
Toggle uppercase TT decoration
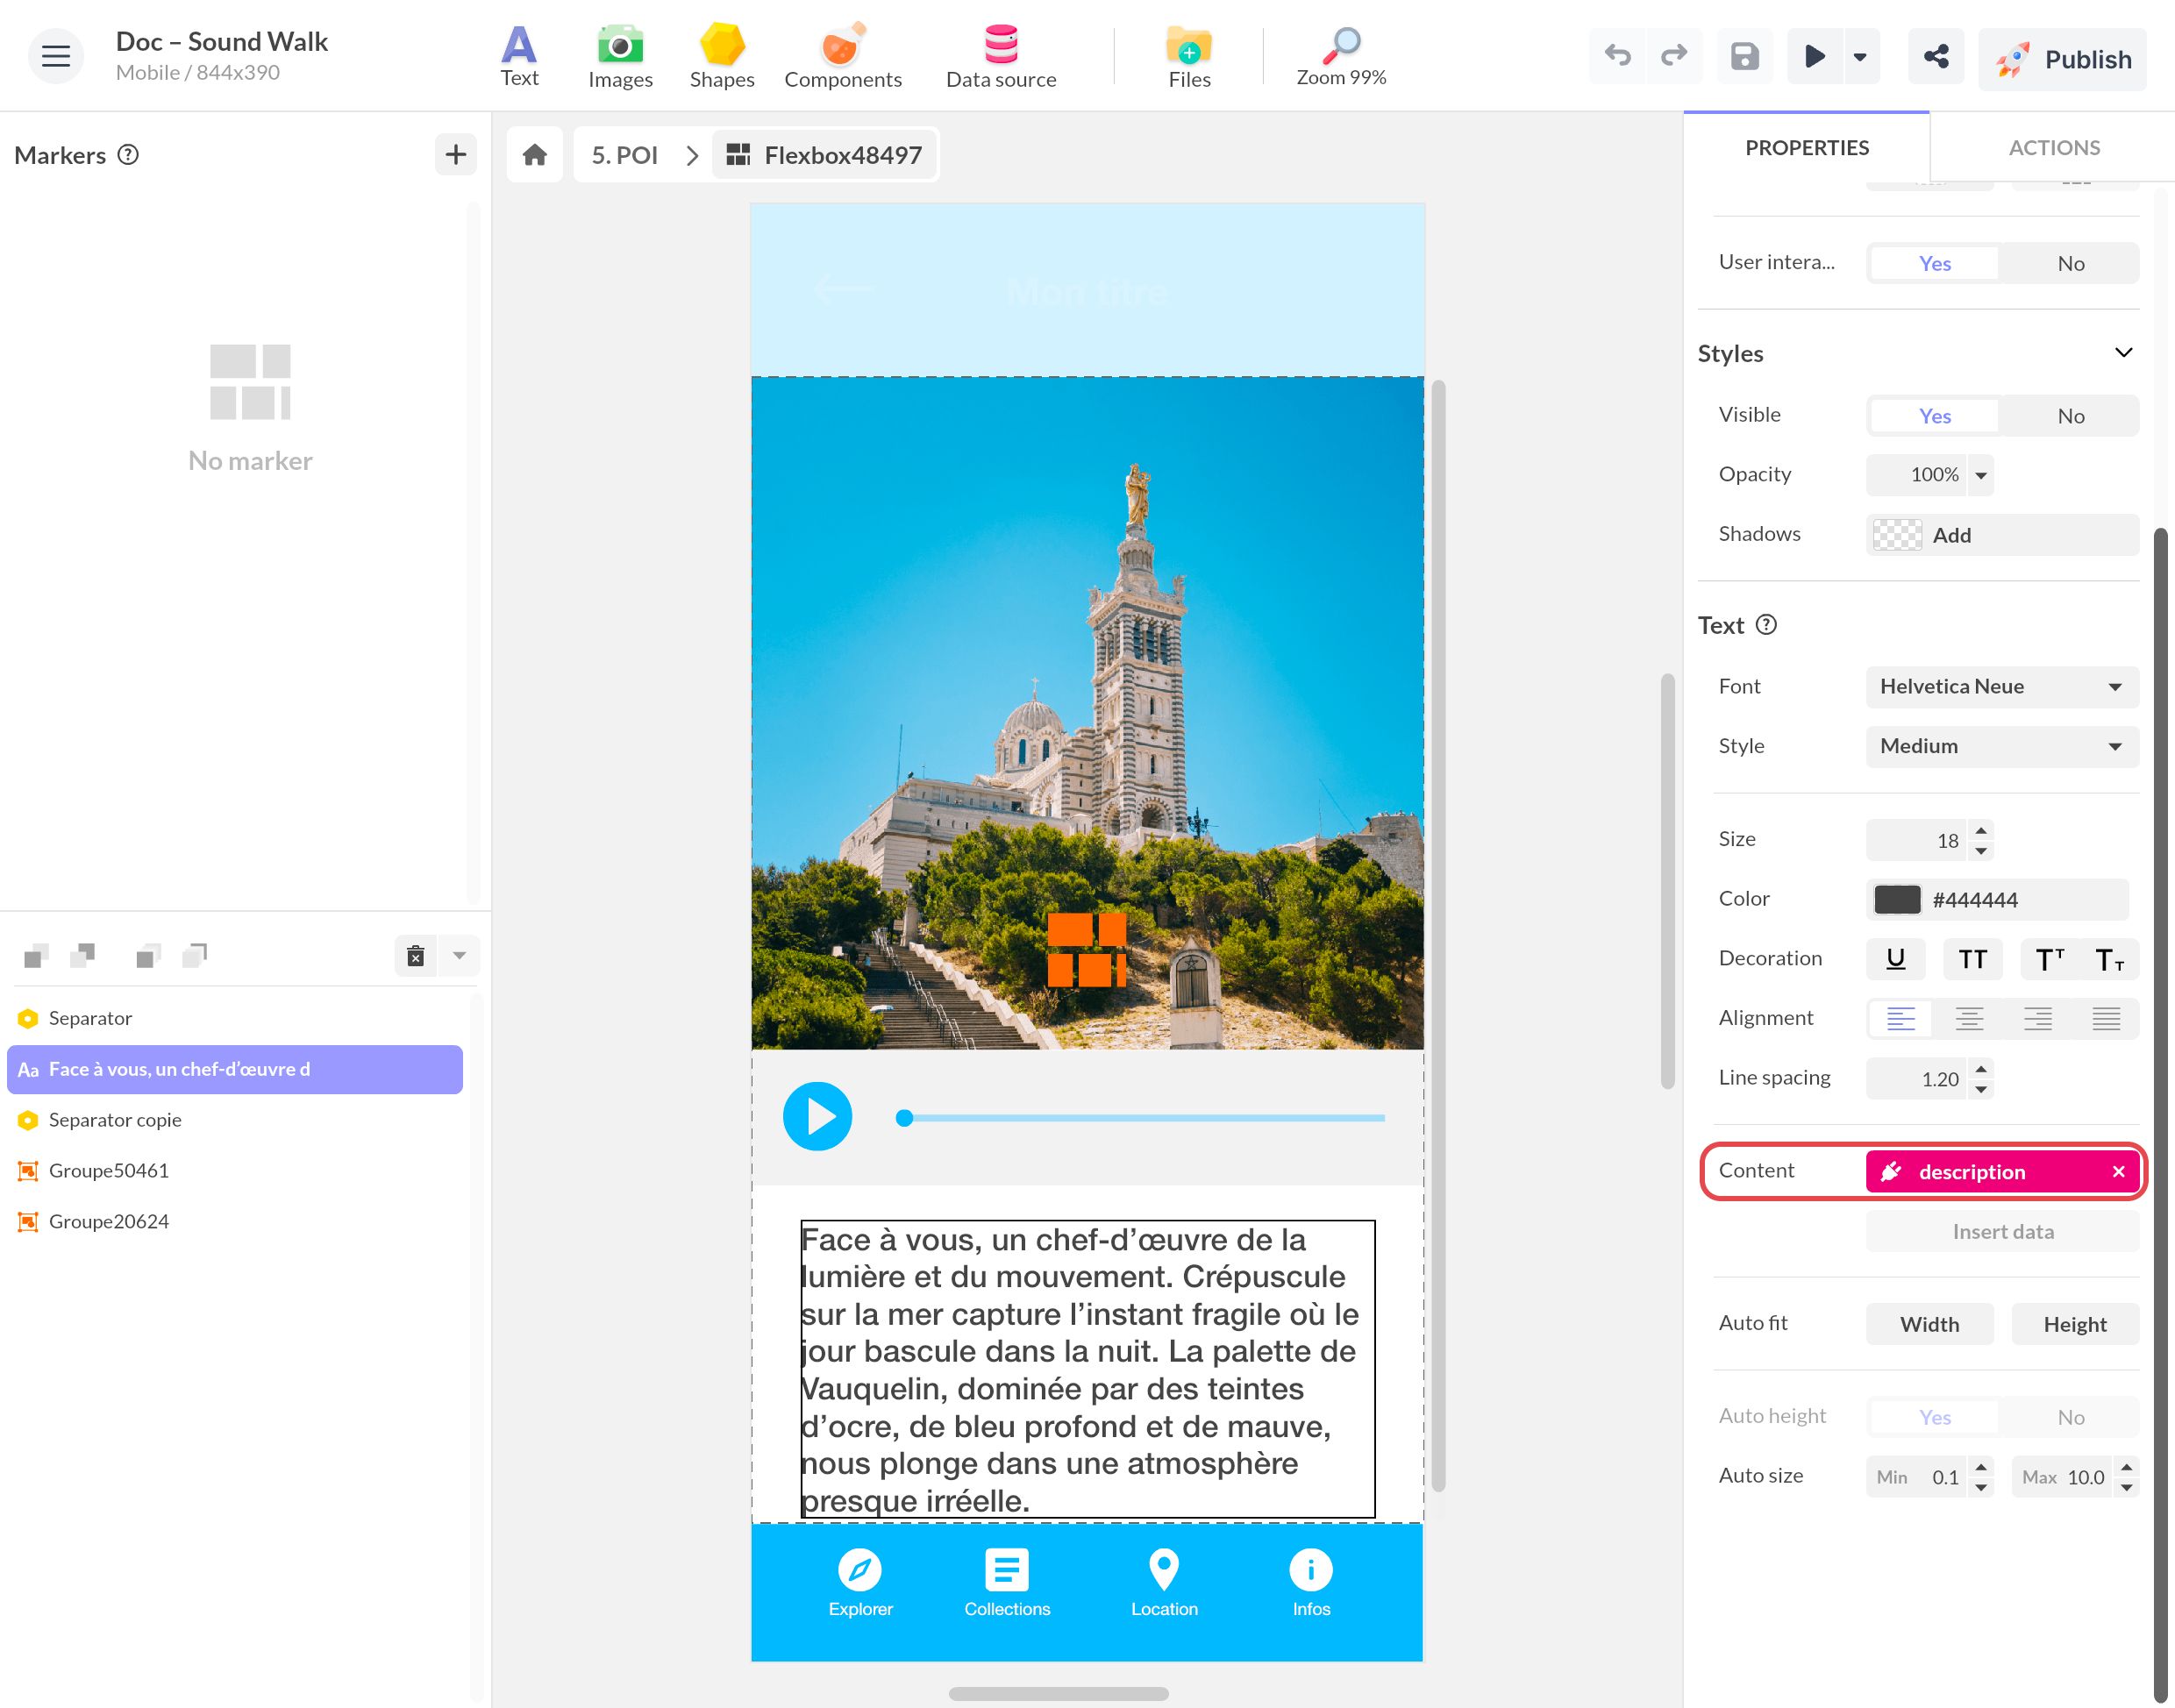[1972, 959]
